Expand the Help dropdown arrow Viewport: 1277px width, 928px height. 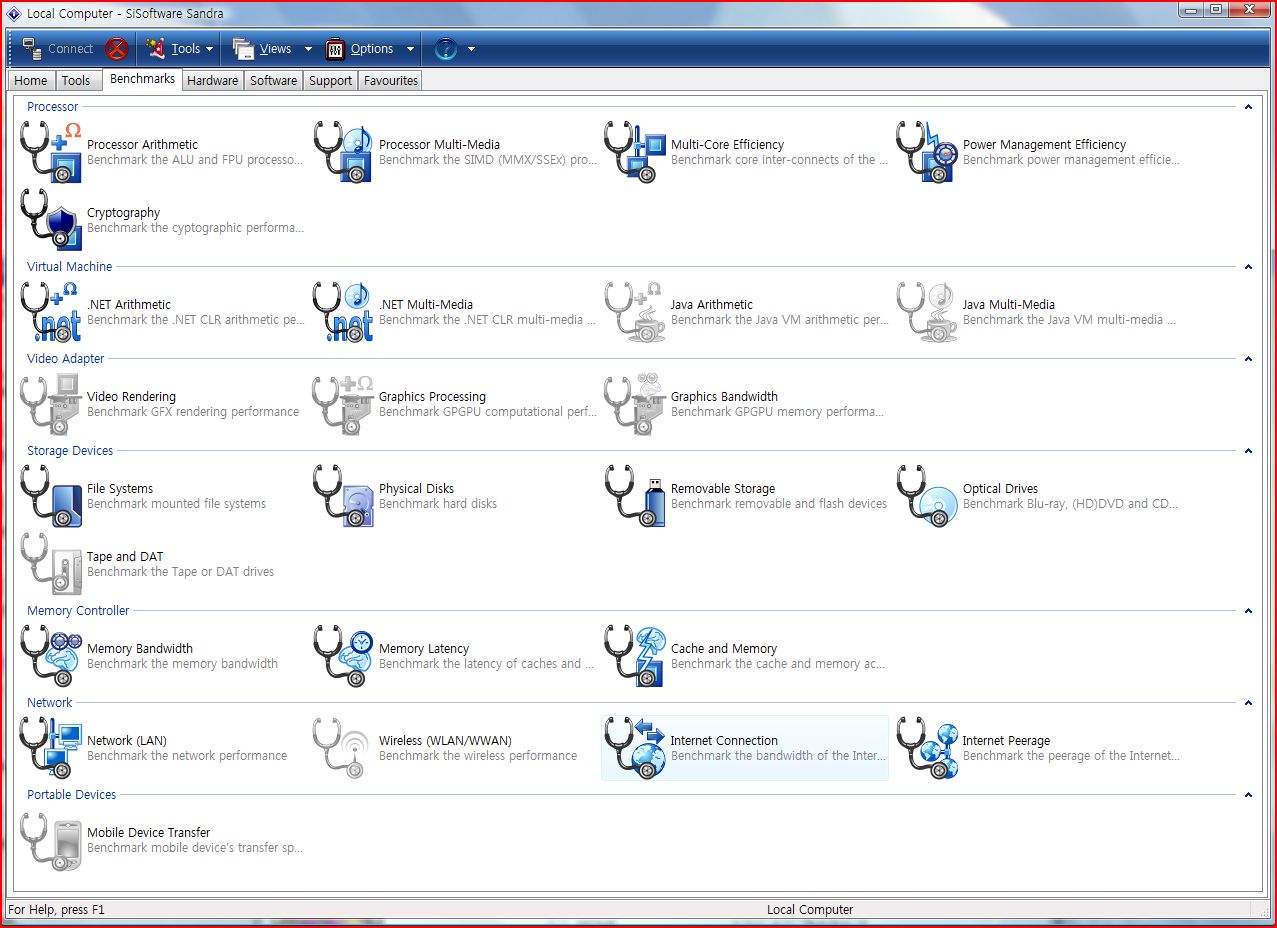[471, 49]
